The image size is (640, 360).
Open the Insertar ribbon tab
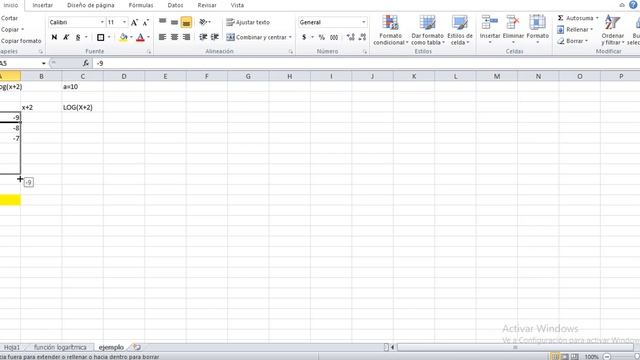pyautogui.click(x=42, y=5)
